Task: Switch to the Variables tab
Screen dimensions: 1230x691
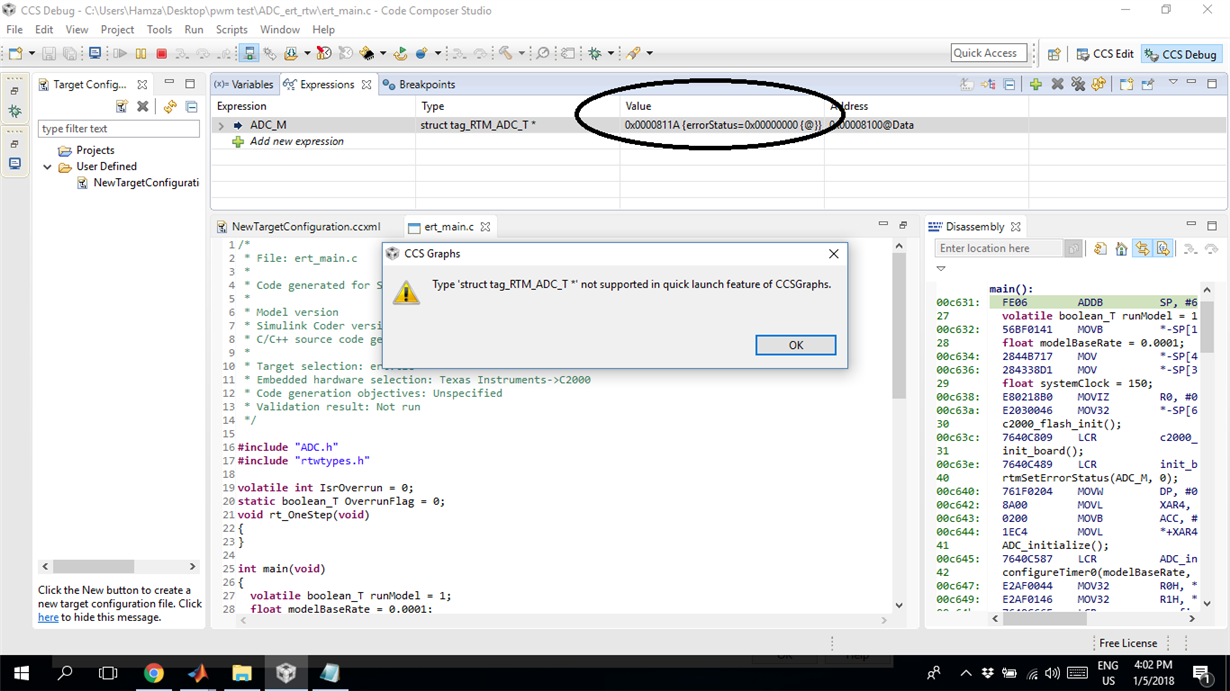Action: click(x=253, y=84)
